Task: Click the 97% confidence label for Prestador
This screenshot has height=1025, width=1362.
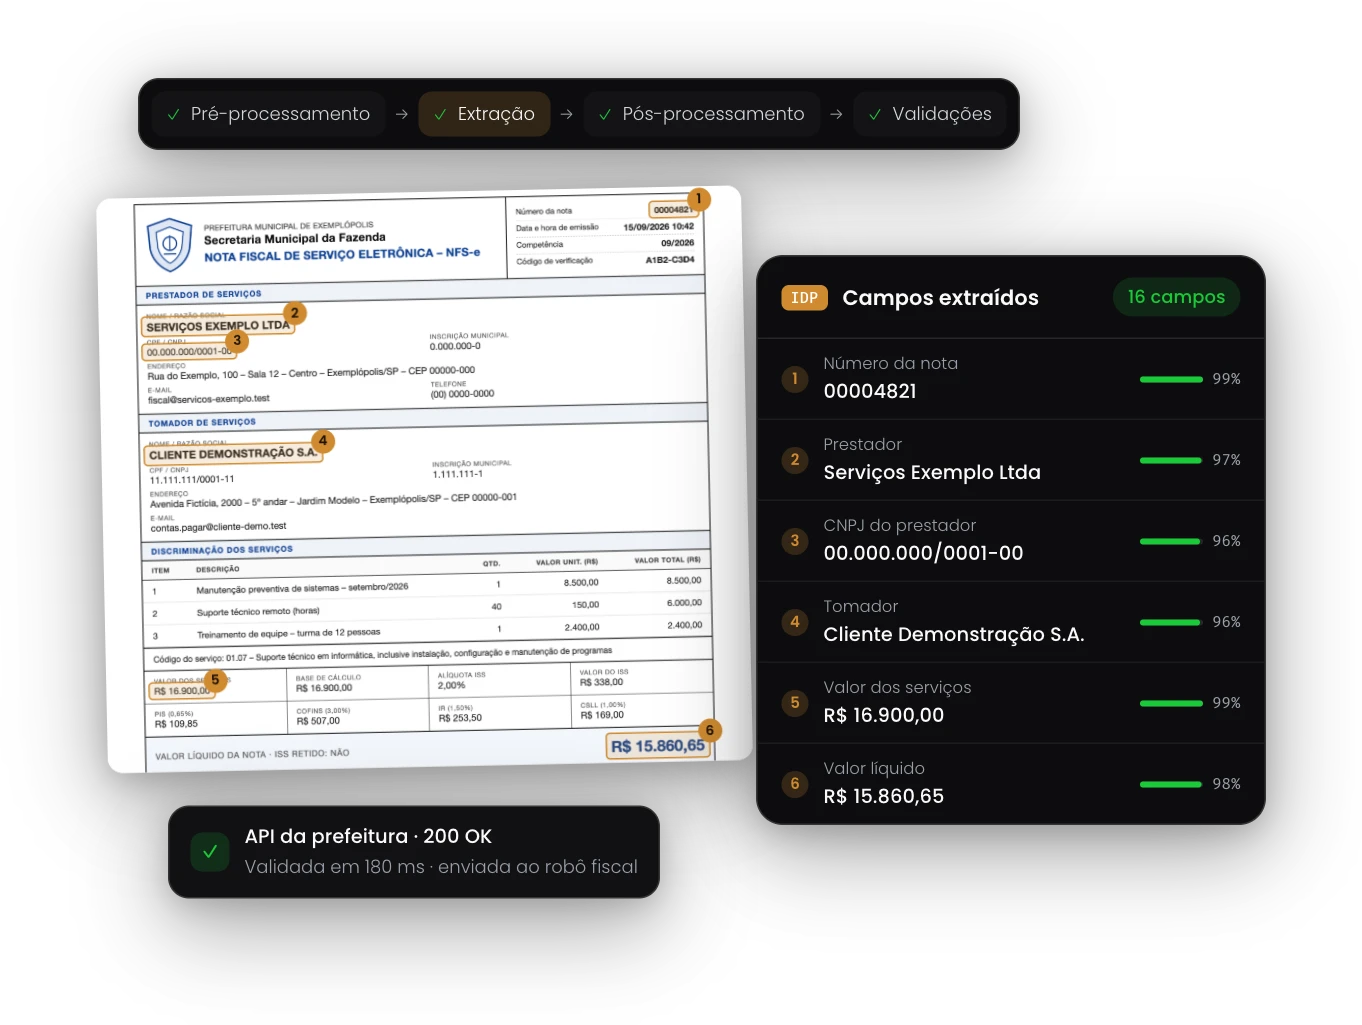Action: tap(1226, 460)
